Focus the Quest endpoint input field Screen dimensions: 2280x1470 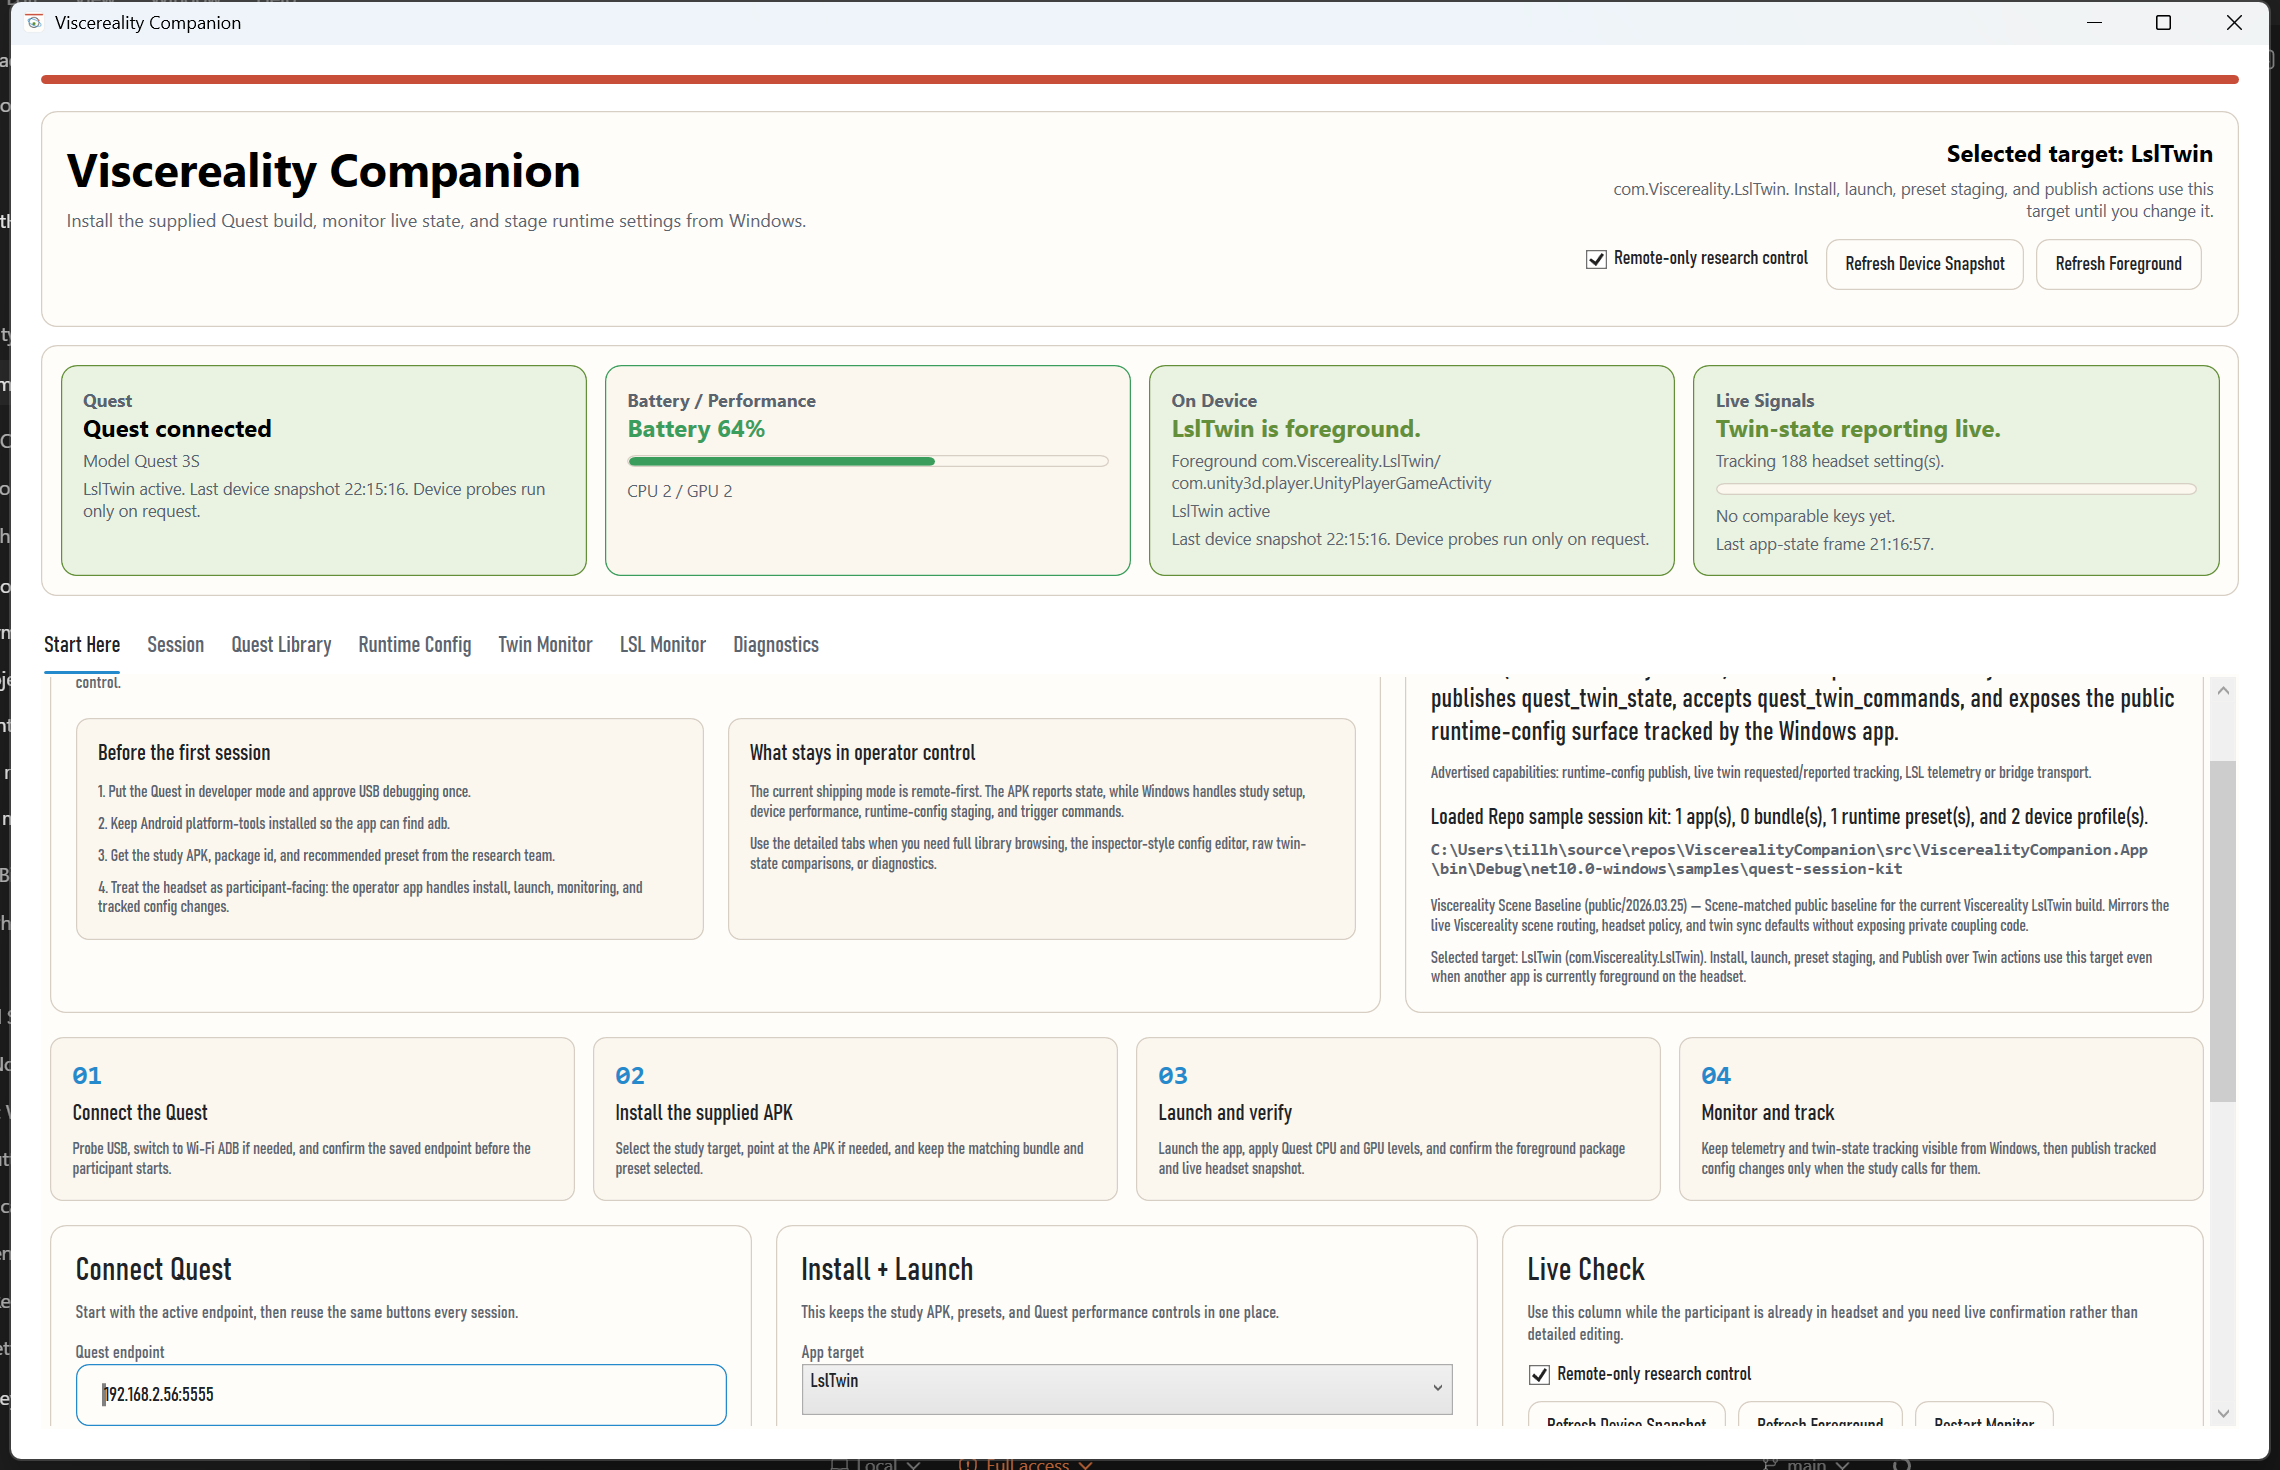401,1395
